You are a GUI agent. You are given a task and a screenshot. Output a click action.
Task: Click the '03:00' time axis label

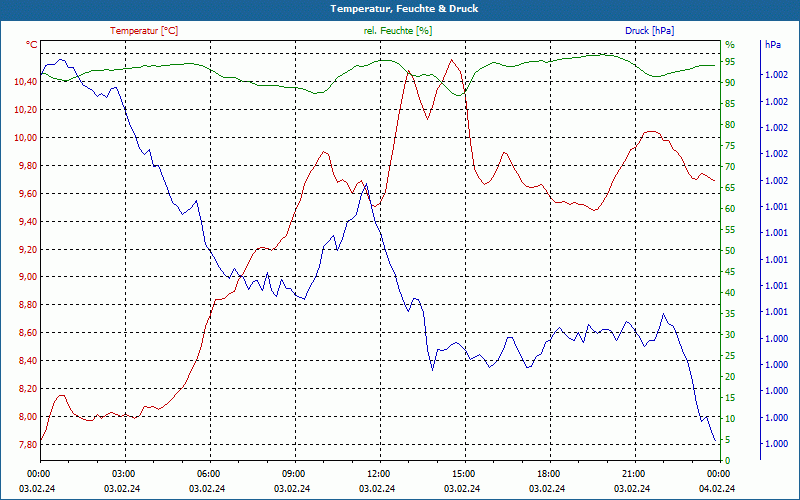point(124,473)
